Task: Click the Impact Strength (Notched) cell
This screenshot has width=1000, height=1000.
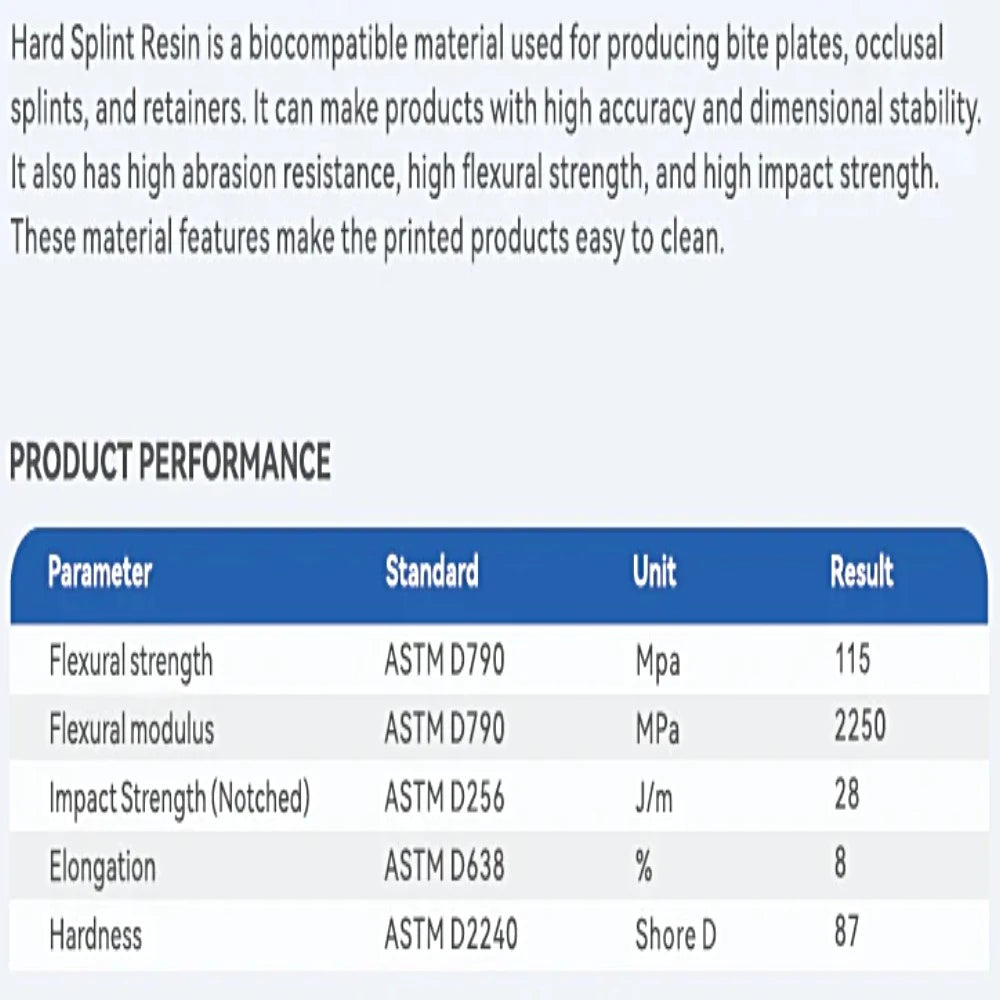Action: (180, 798)
